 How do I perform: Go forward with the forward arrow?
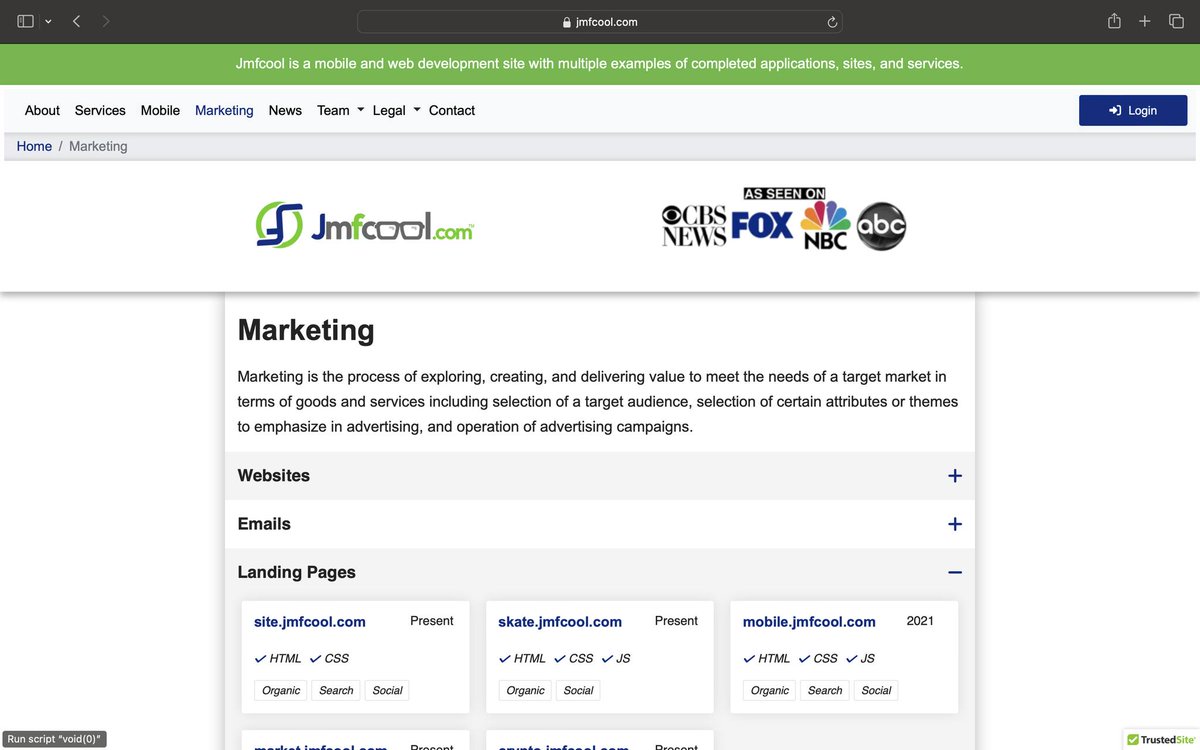[x=106, y=21]
